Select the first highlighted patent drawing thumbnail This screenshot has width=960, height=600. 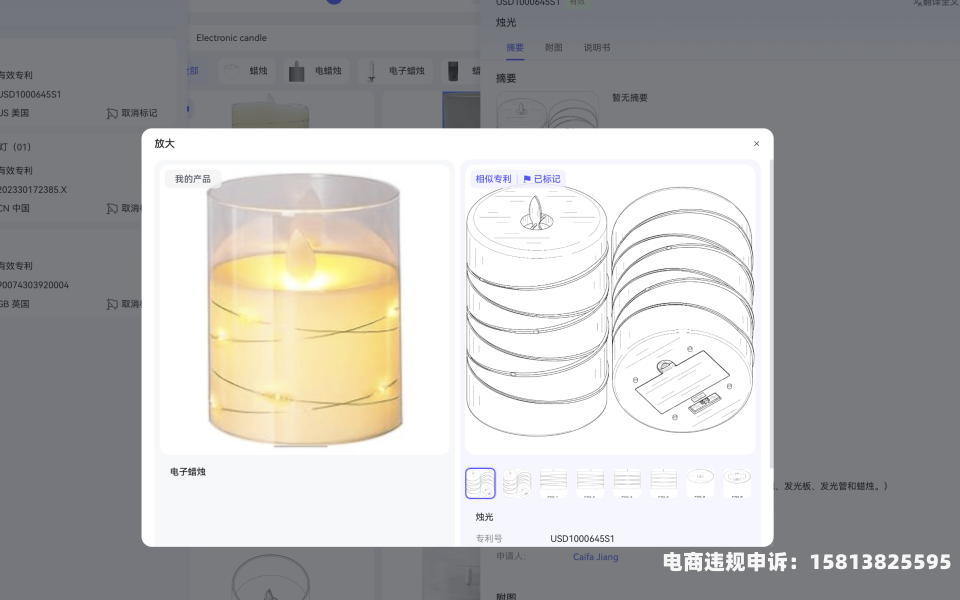(480, 483)
